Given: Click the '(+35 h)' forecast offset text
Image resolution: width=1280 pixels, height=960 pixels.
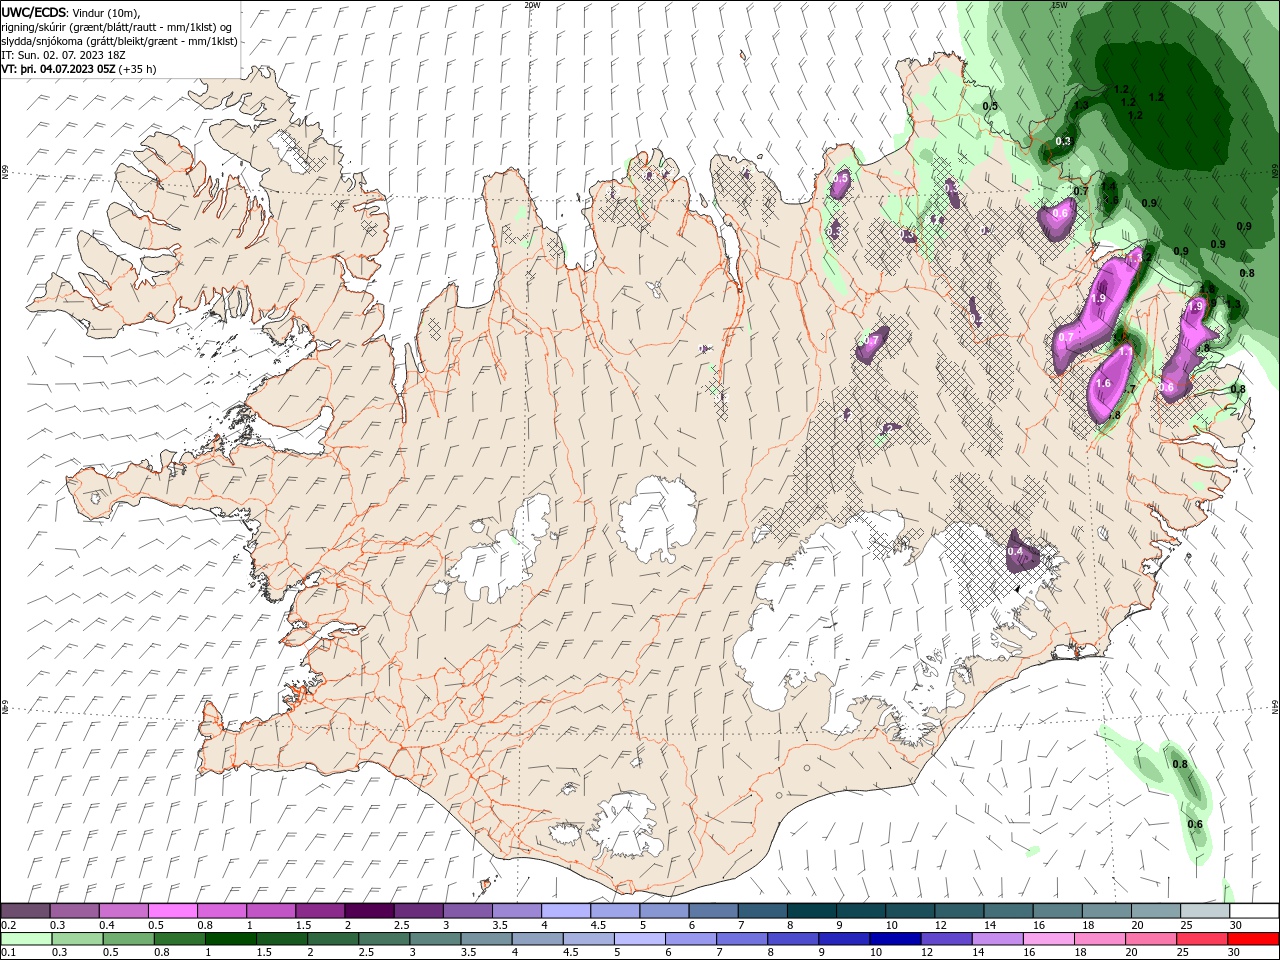Looking at the screenshot, I should [x=137, y=69].
